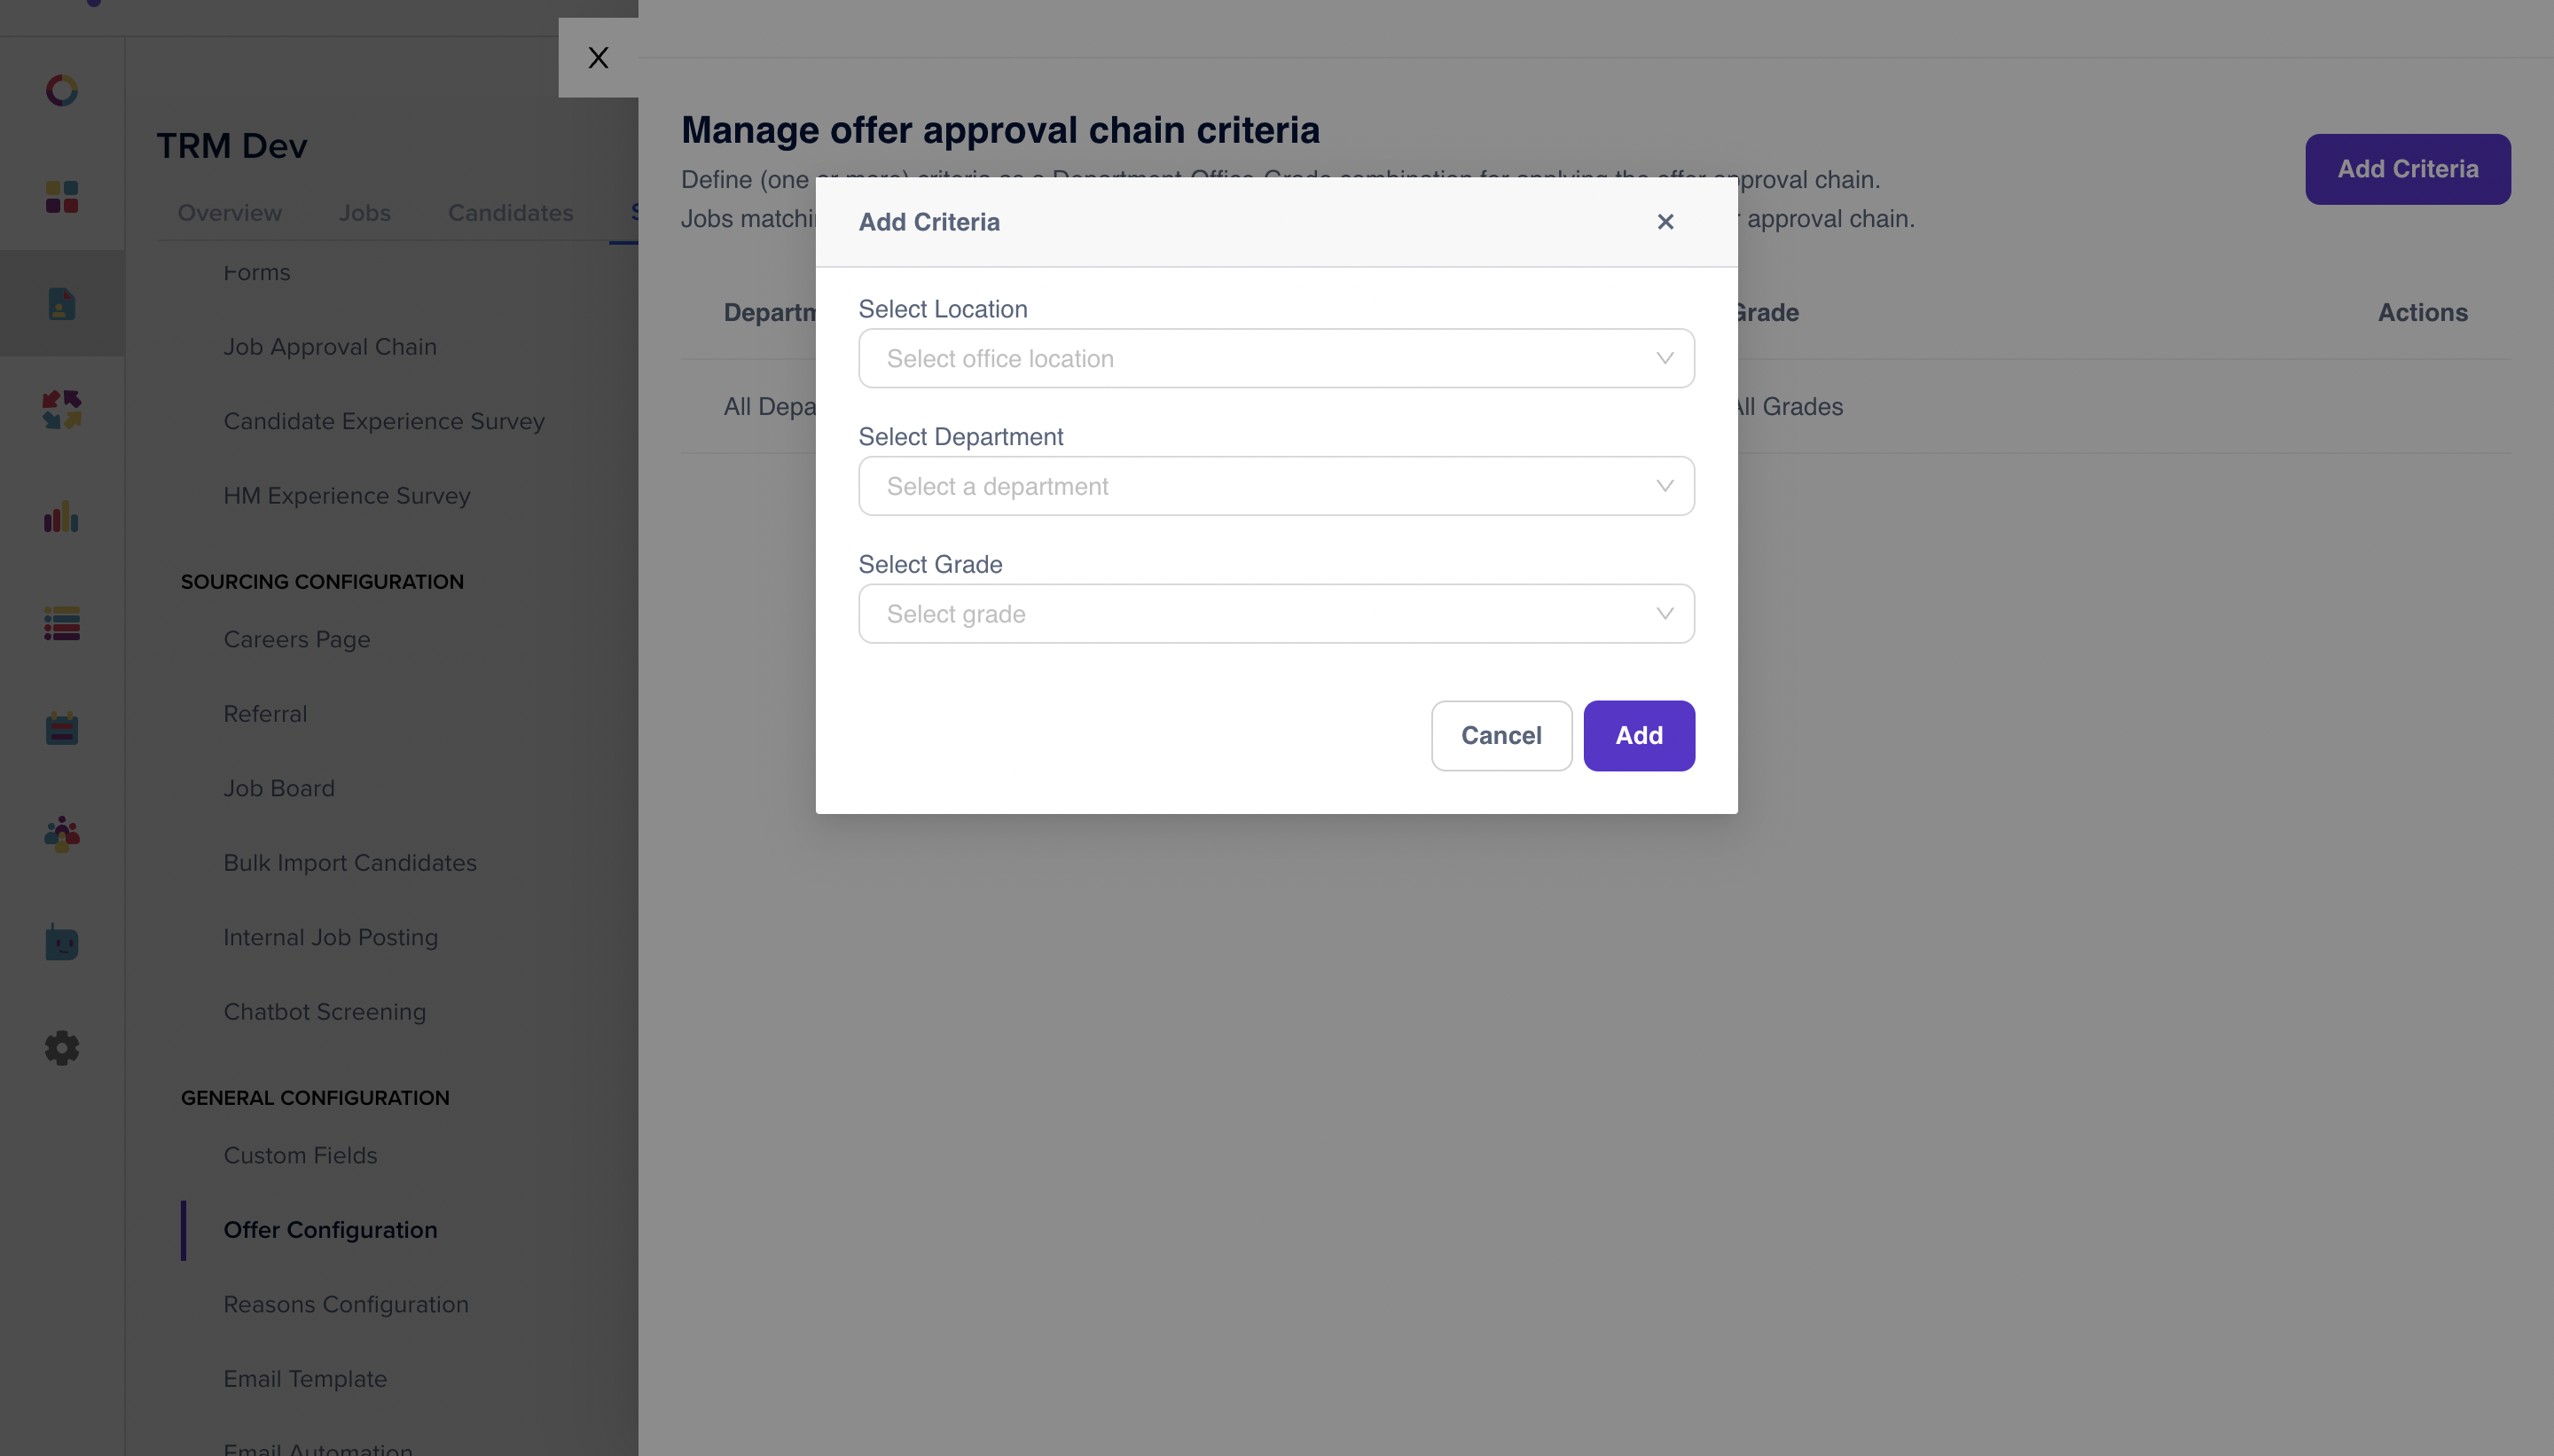This screenshot has height=1456, width=2554.
Task: Open the list view sidebar icon
Action: pyautogui.click(x=62, y=623)
